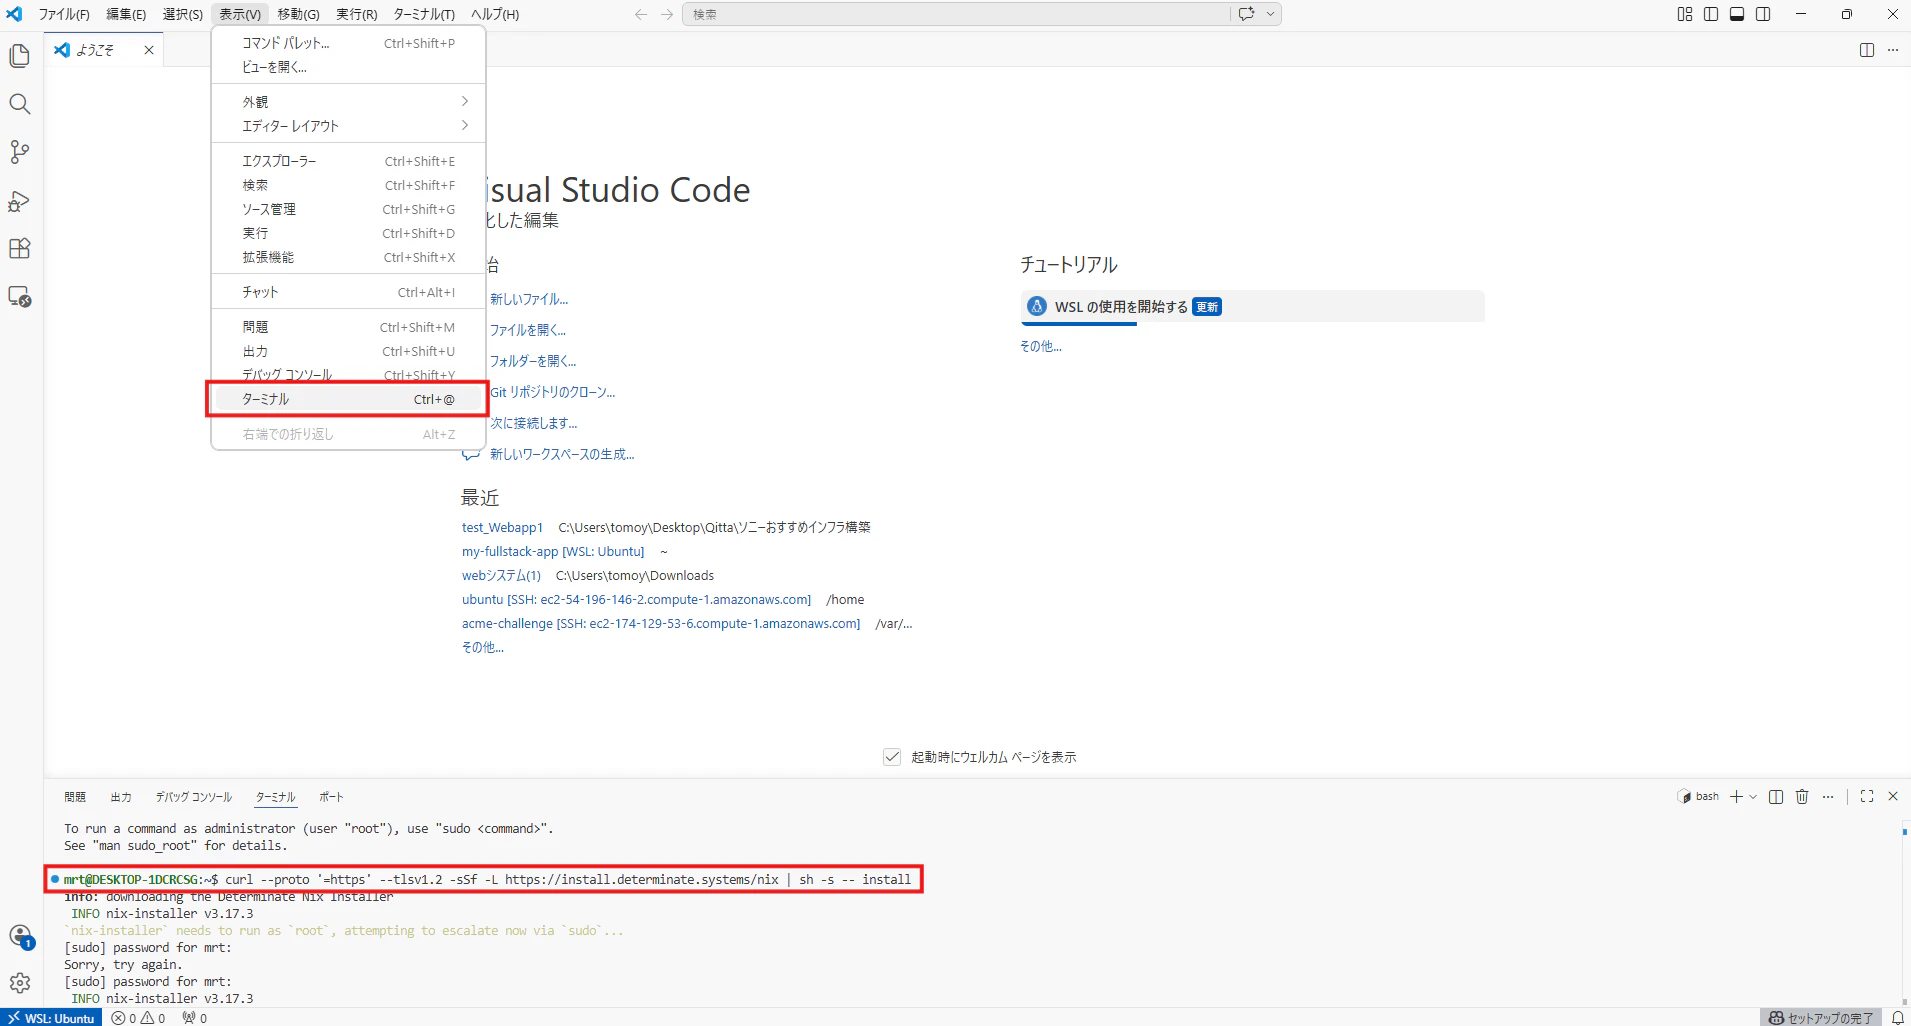Create a new terminal with plus icon
Screen dimensions: 1911x1026
coord(1737,797)
